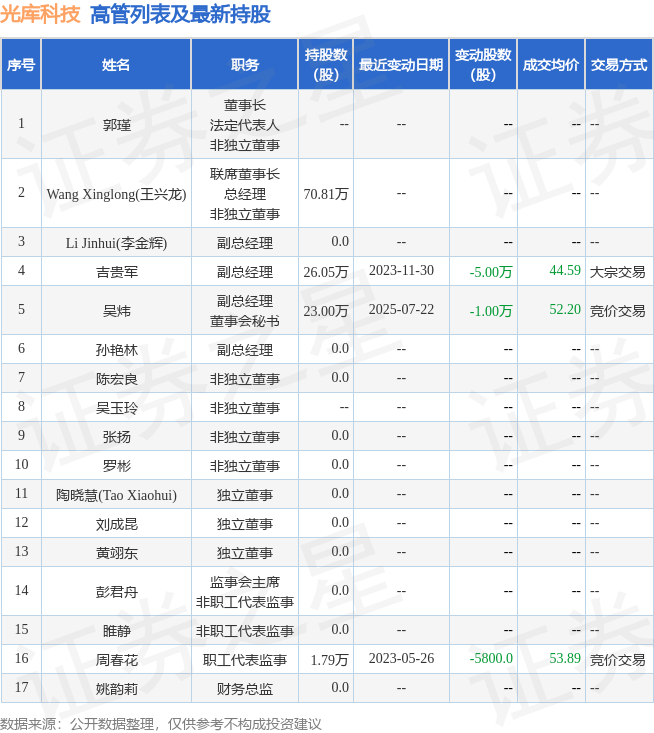The width and height of the screenshot is (654, 733).
Task: Click 竞价交易 in 吴炜's row
Action: pyautogui.click(x=617, y=310)
